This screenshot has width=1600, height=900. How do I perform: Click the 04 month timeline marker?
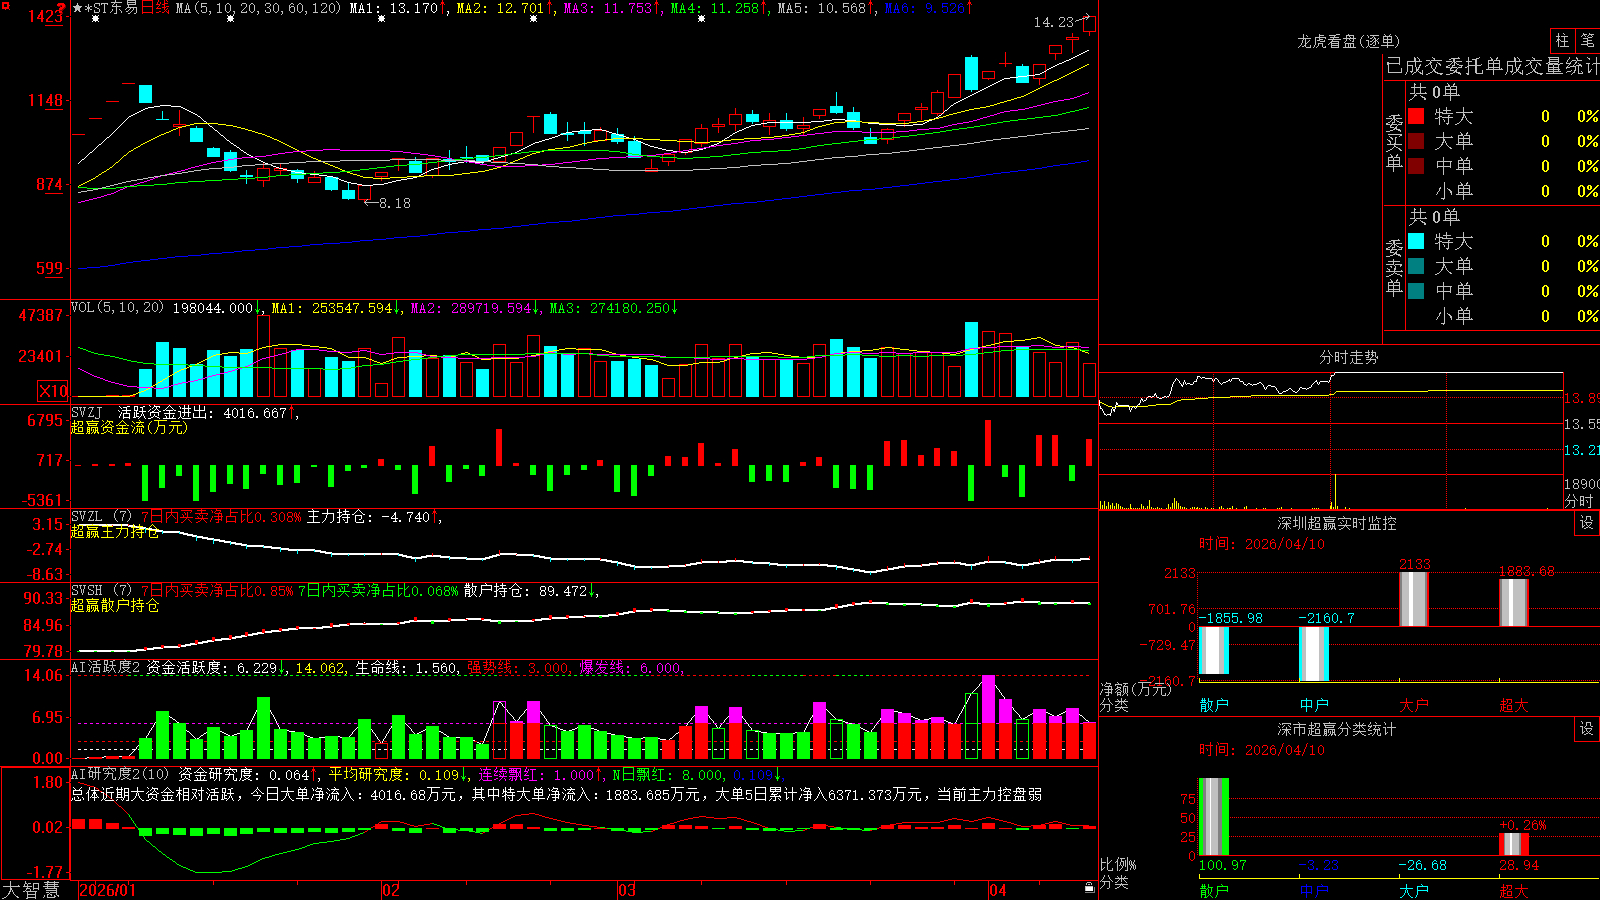click(x=997, y=890)
